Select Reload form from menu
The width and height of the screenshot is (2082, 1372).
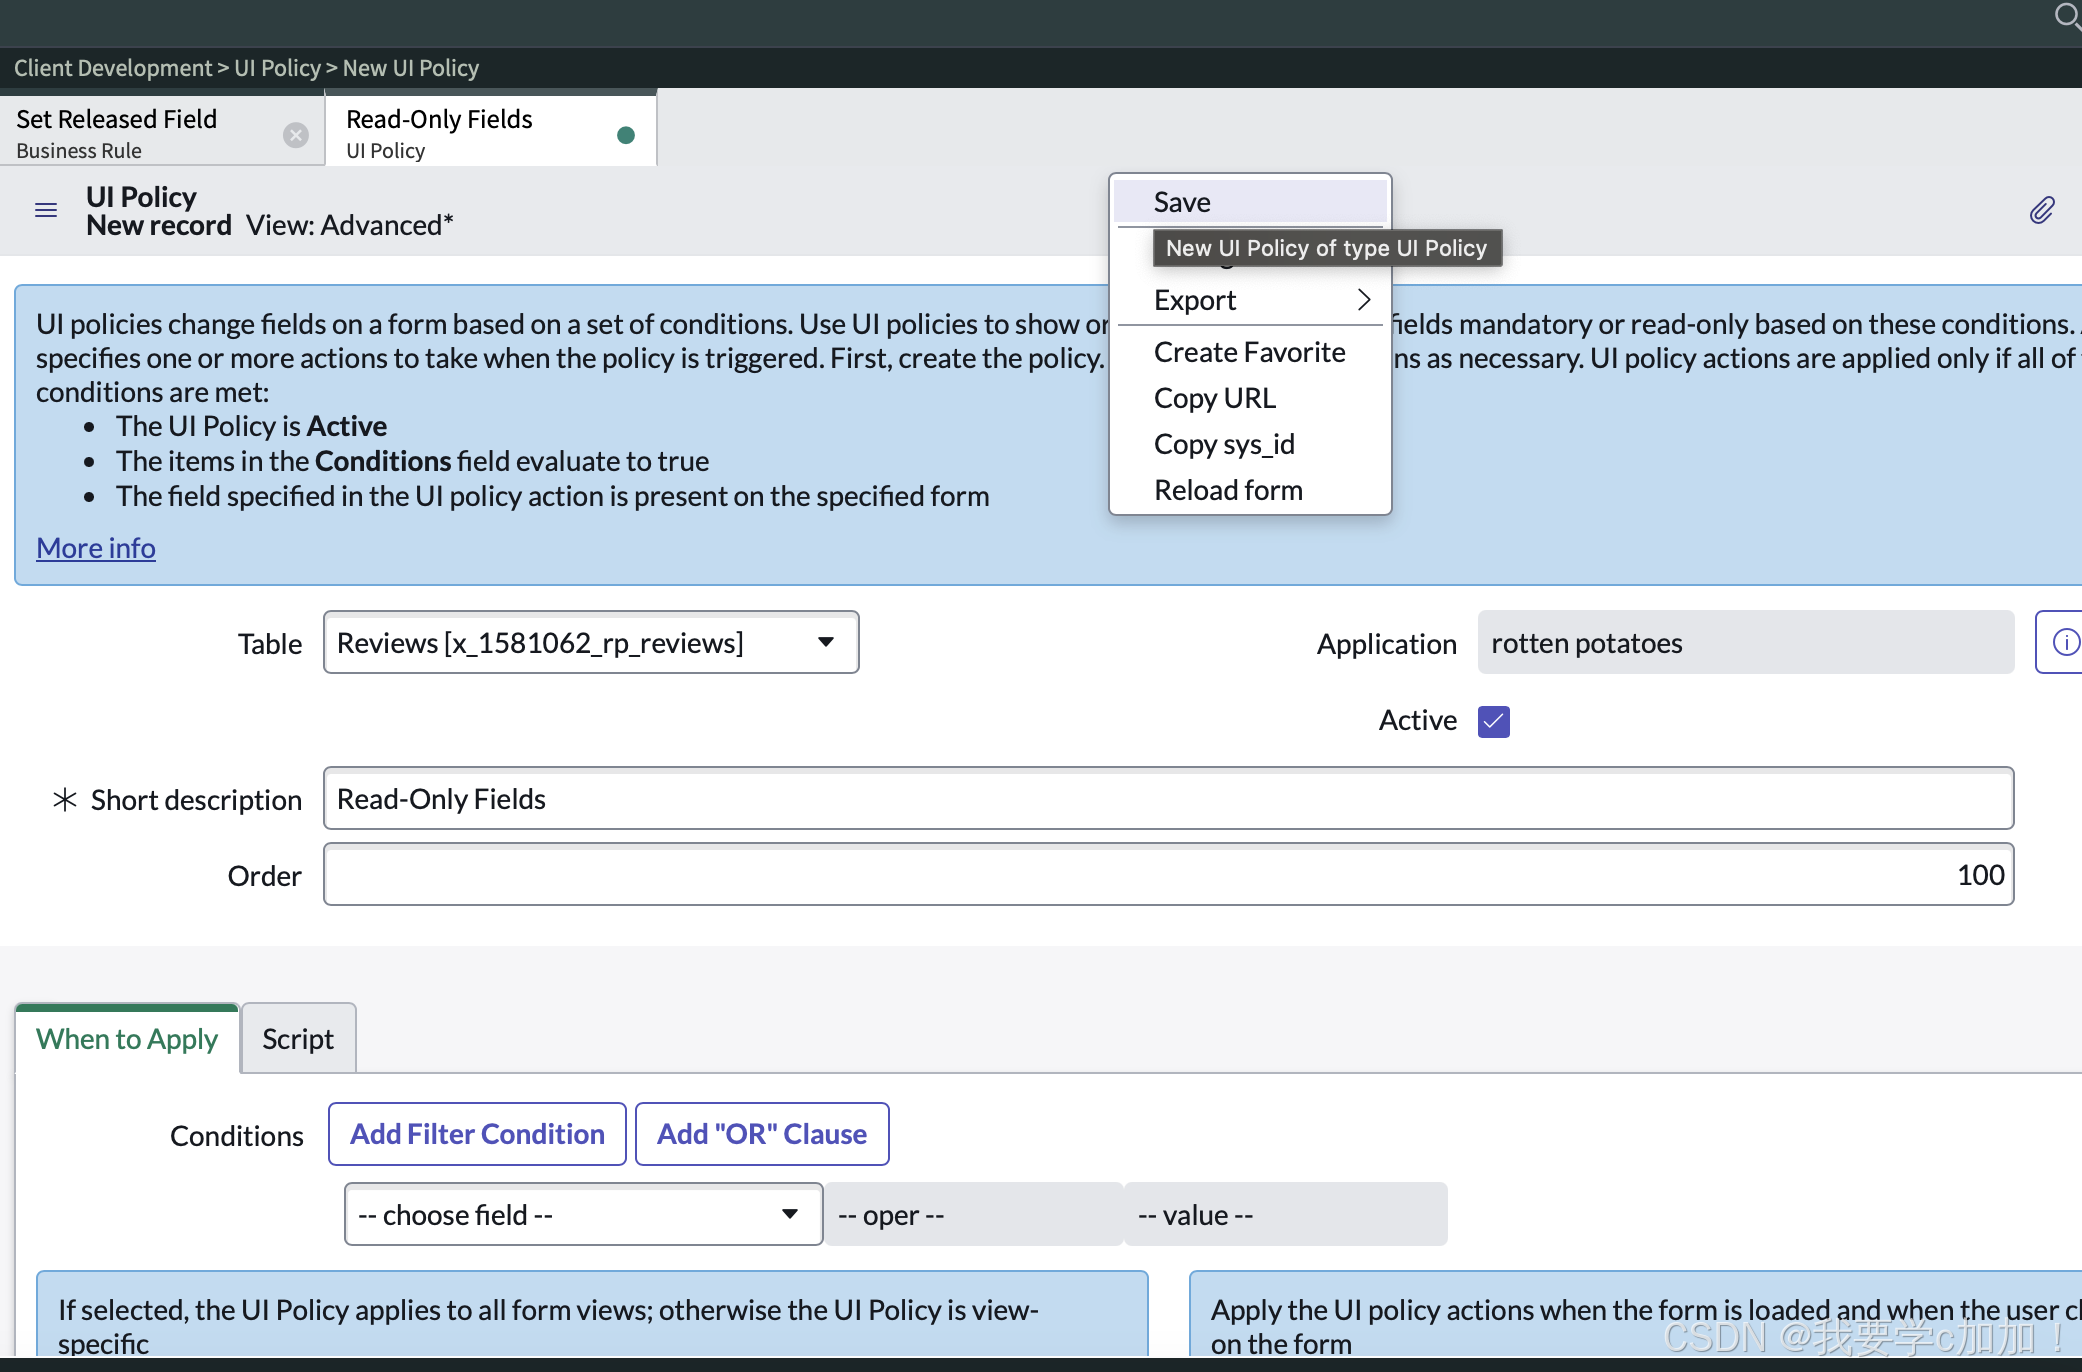[1228, 490]
